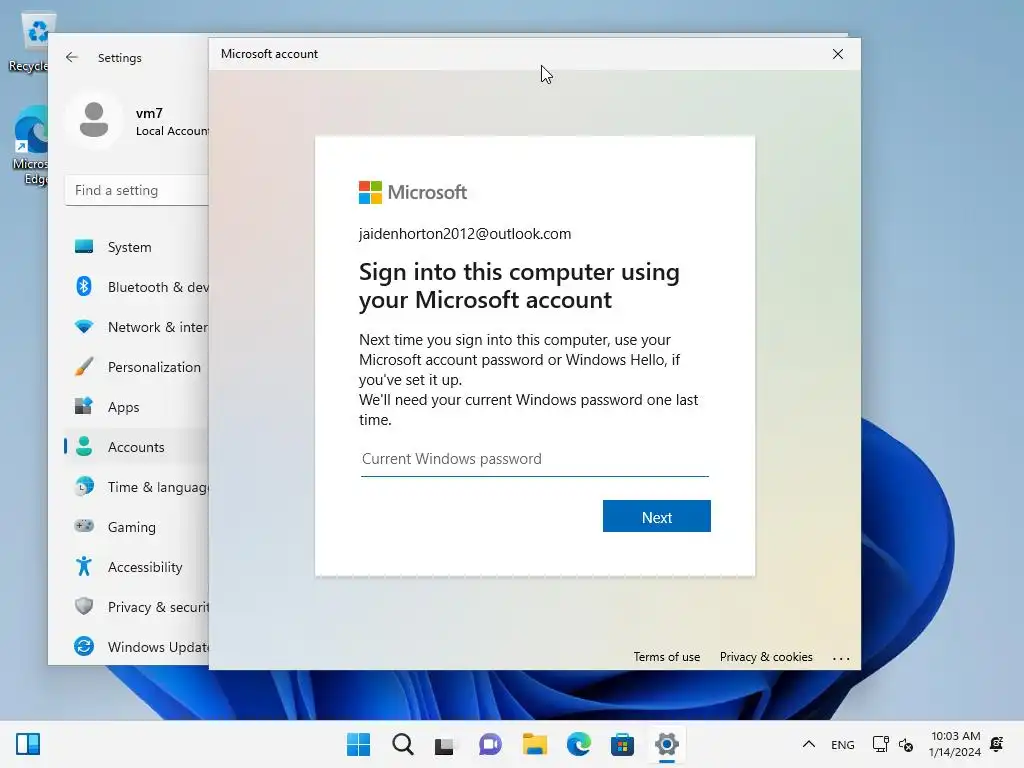Viewport: 1024px width, 768px height.
Task: Click the Personalization paintbrush icon
Action: (84, 366)
